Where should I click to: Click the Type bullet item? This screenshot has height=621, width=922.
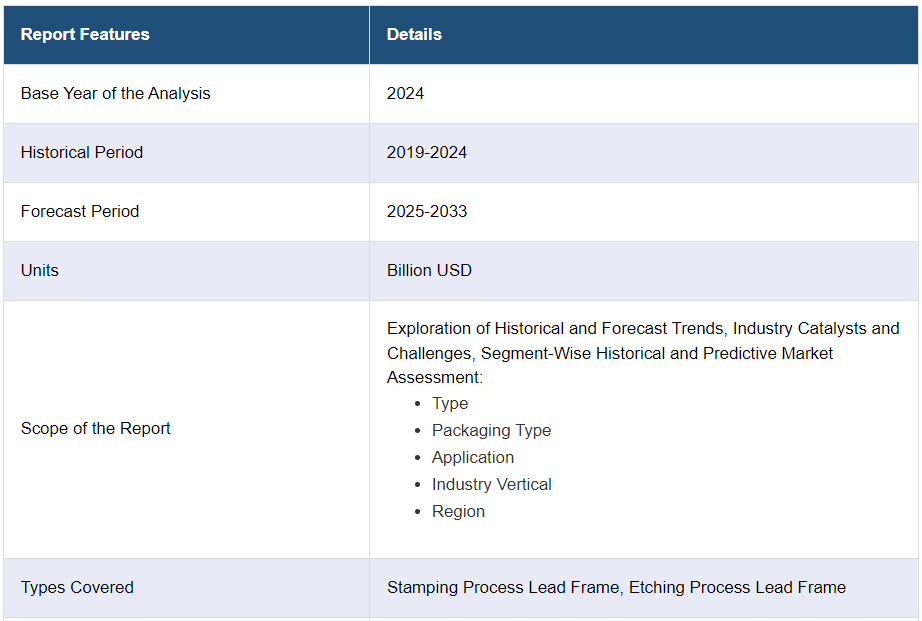(x=450, y=403)
